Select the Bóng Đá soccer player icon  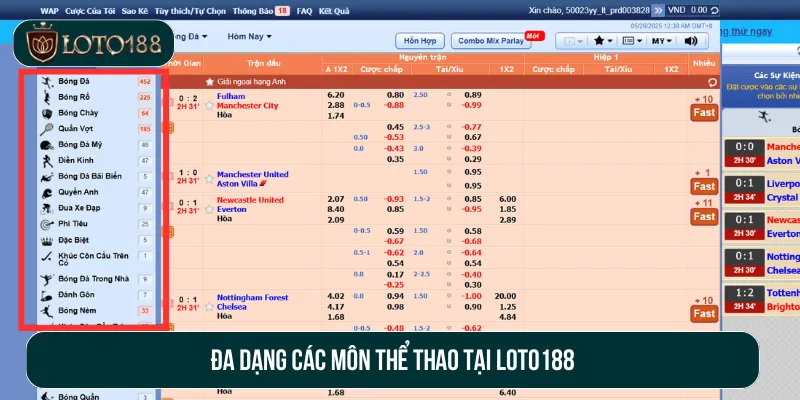47,82
